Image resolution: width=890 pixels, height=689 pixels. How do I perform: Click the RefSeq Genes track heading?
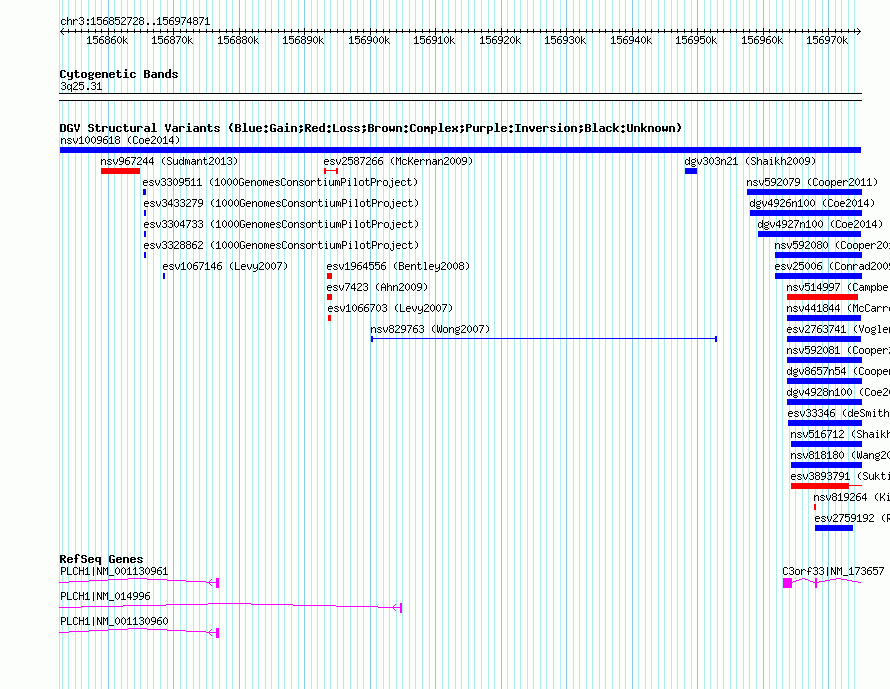pyautogui.click(x=101, y=559)
